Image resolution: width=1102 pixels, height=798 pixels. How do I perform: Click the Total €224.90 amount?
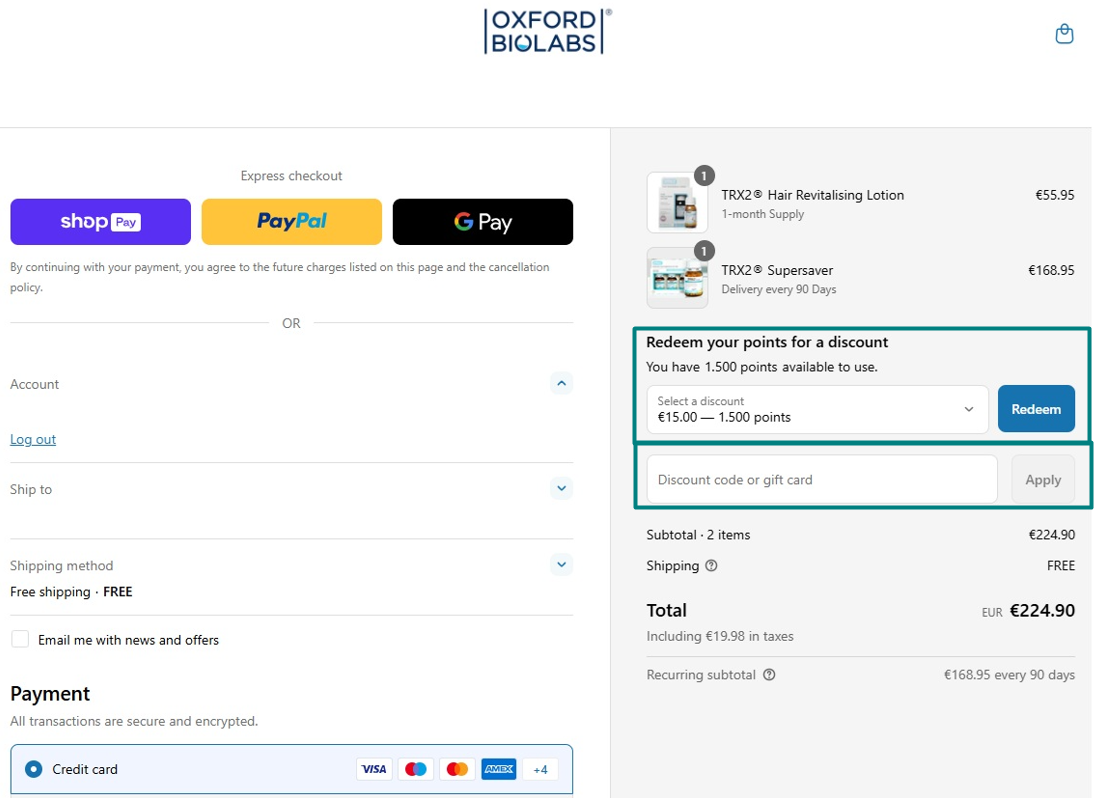point(1042,610)
